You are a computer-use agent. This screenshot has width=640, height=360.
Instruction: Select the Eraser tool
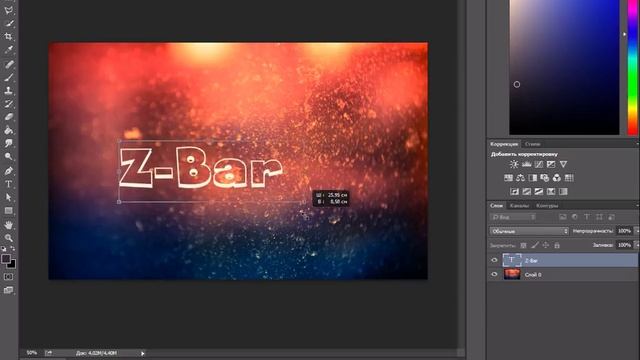pyautogui.click(x=8, y=117)
